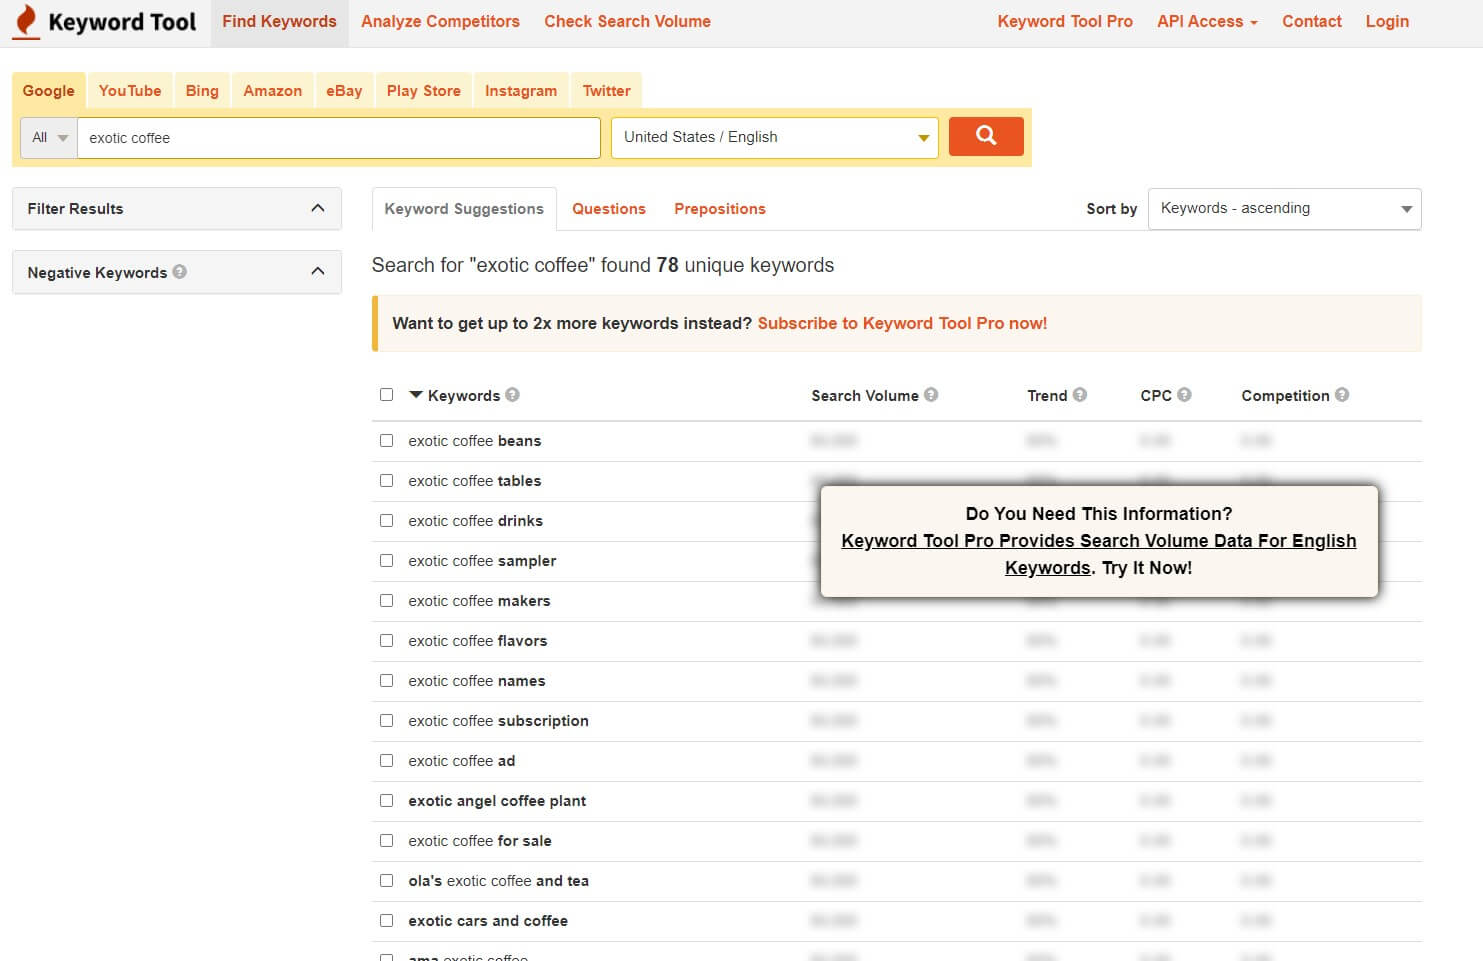
Task: Click the popup 'Keyword Tool Pro Provides Search Volume' link
Action: 1098,554
